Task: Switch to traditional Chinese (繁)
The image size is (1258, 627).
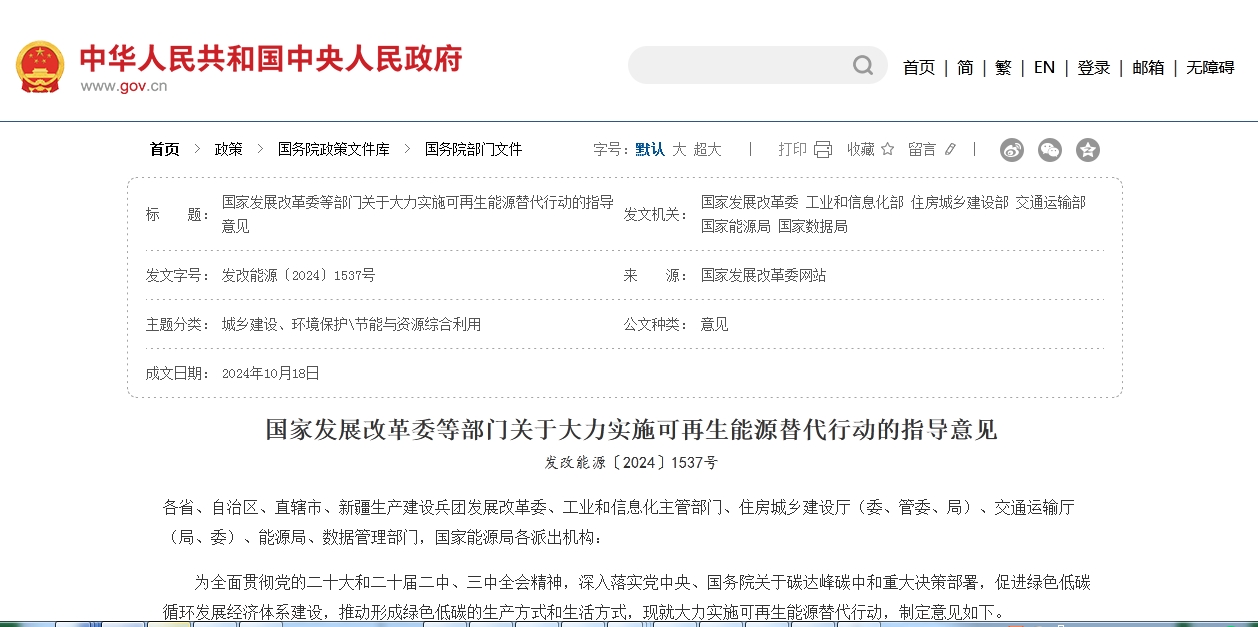Action: click(1002, 67)
